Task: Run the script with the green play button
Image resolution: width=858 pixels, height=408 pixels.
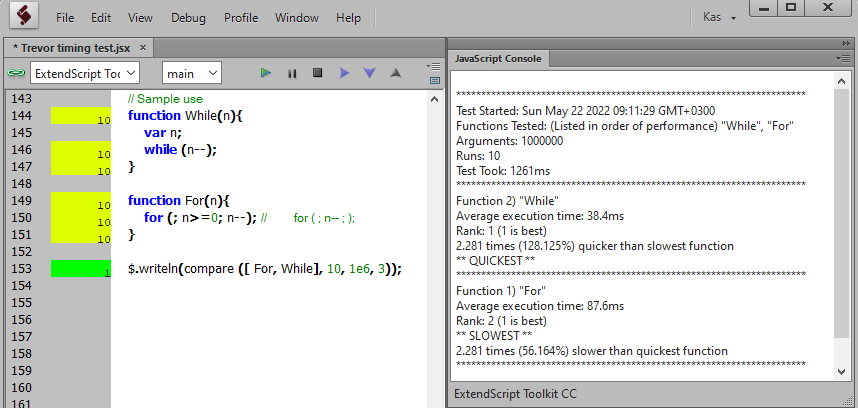Action: (266, 73)
